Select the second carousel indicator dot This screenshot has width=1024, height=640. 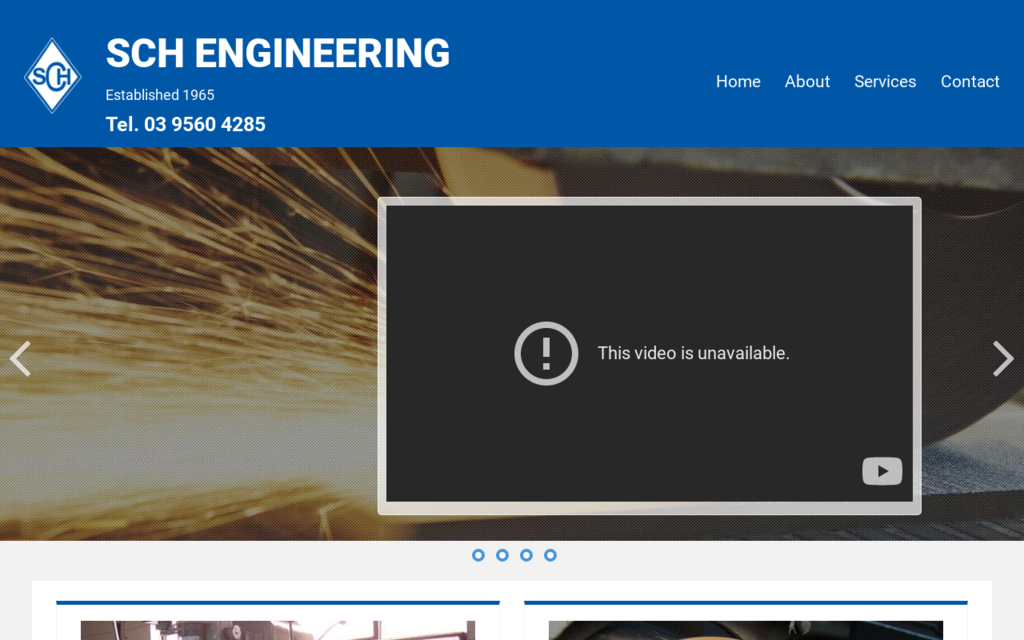[502, 555]
